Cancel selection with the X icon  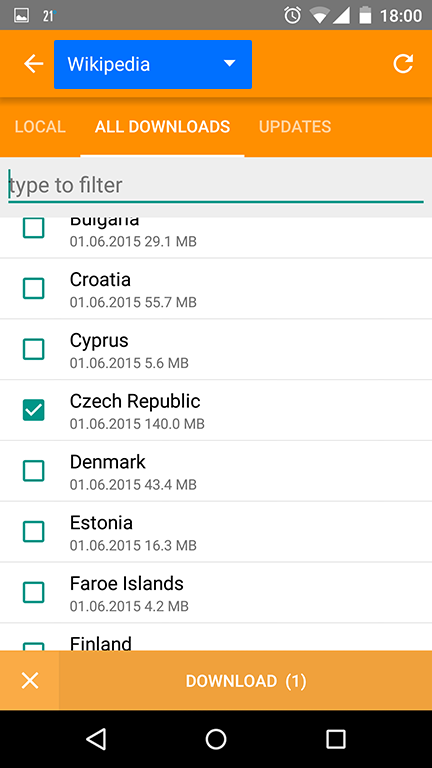(x=30, y=681)
